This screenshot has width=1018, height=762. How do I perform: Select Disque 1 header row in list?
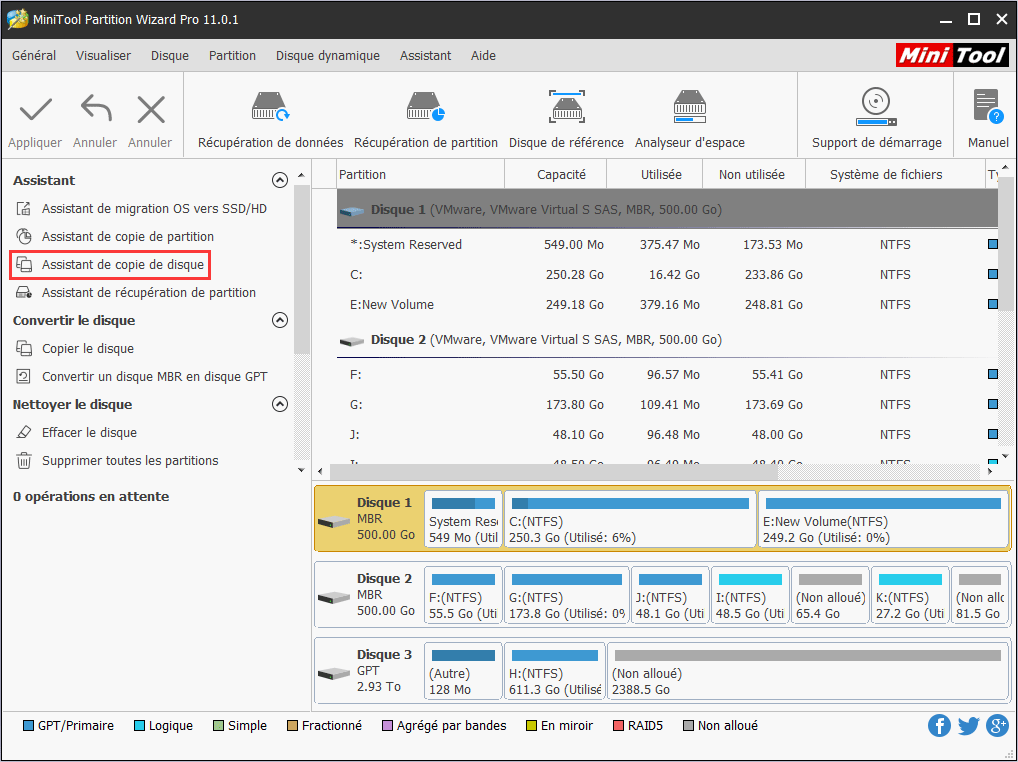pos(667,209)
